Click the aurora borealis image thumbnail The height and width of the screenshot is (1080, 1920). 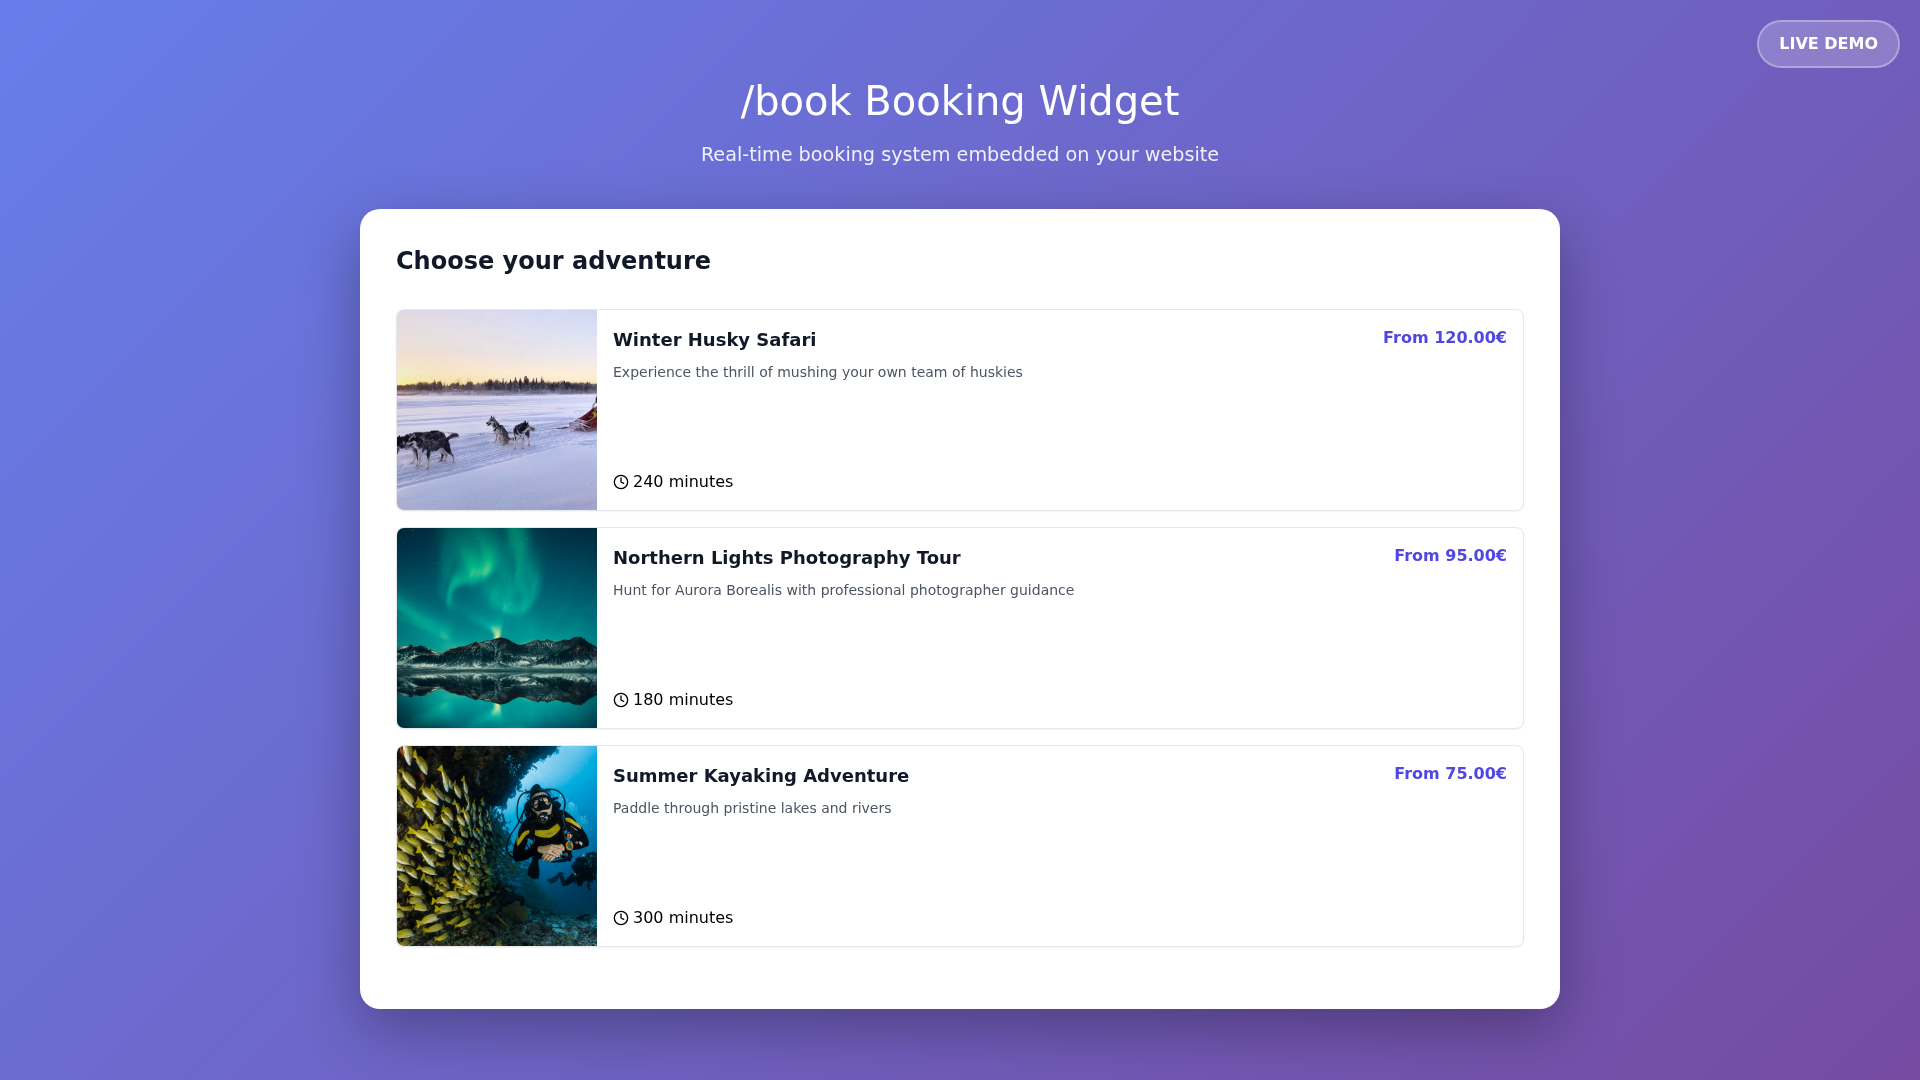click(496, 627)
